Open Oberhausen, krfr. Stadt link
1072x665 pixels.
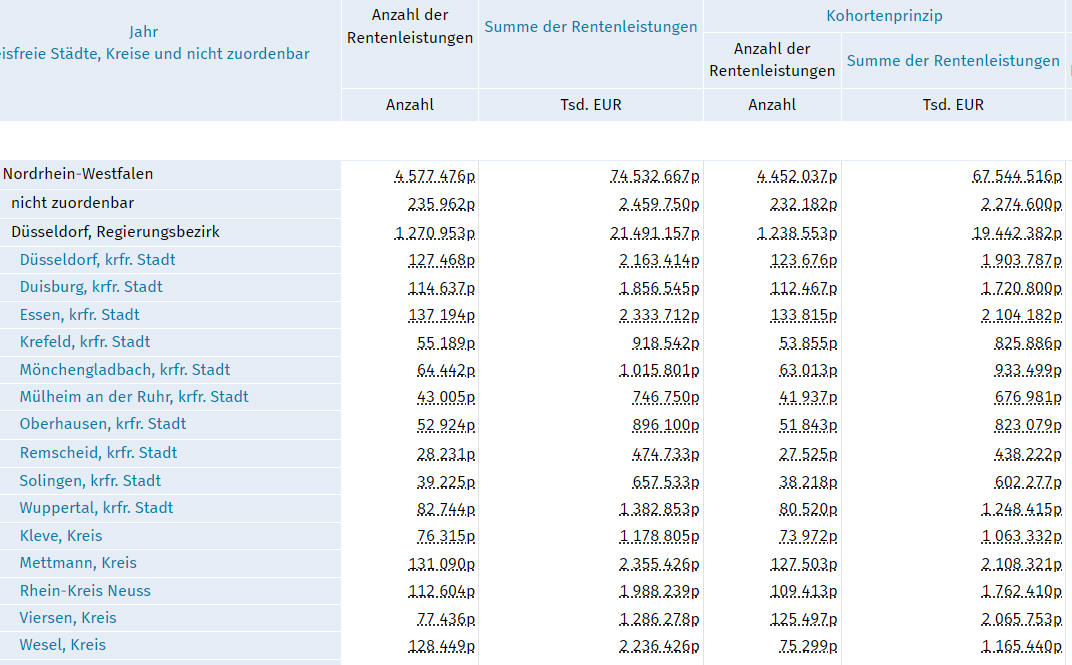[103, 424]
